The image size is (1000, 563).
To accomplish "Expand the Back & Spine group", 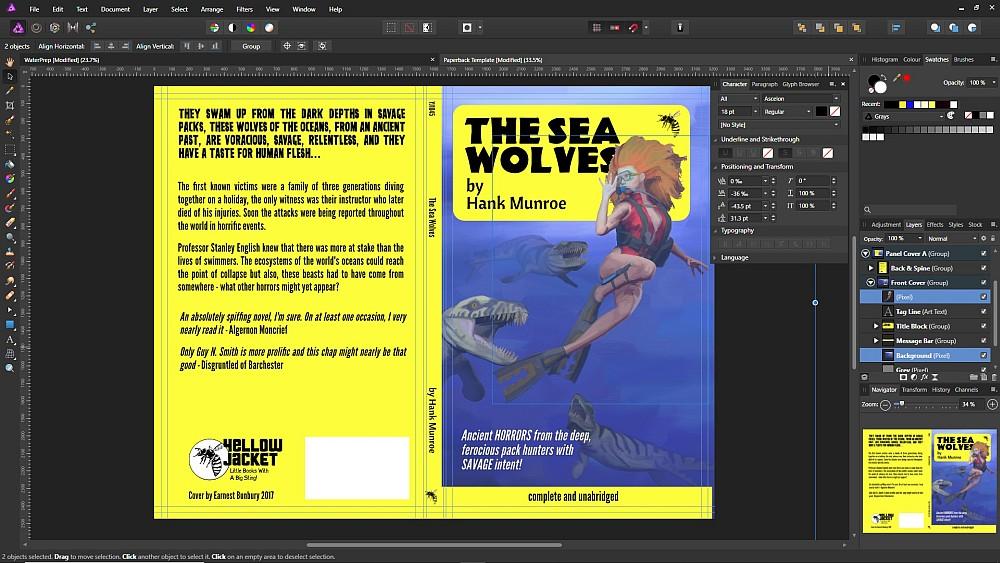I will [871, 268].
